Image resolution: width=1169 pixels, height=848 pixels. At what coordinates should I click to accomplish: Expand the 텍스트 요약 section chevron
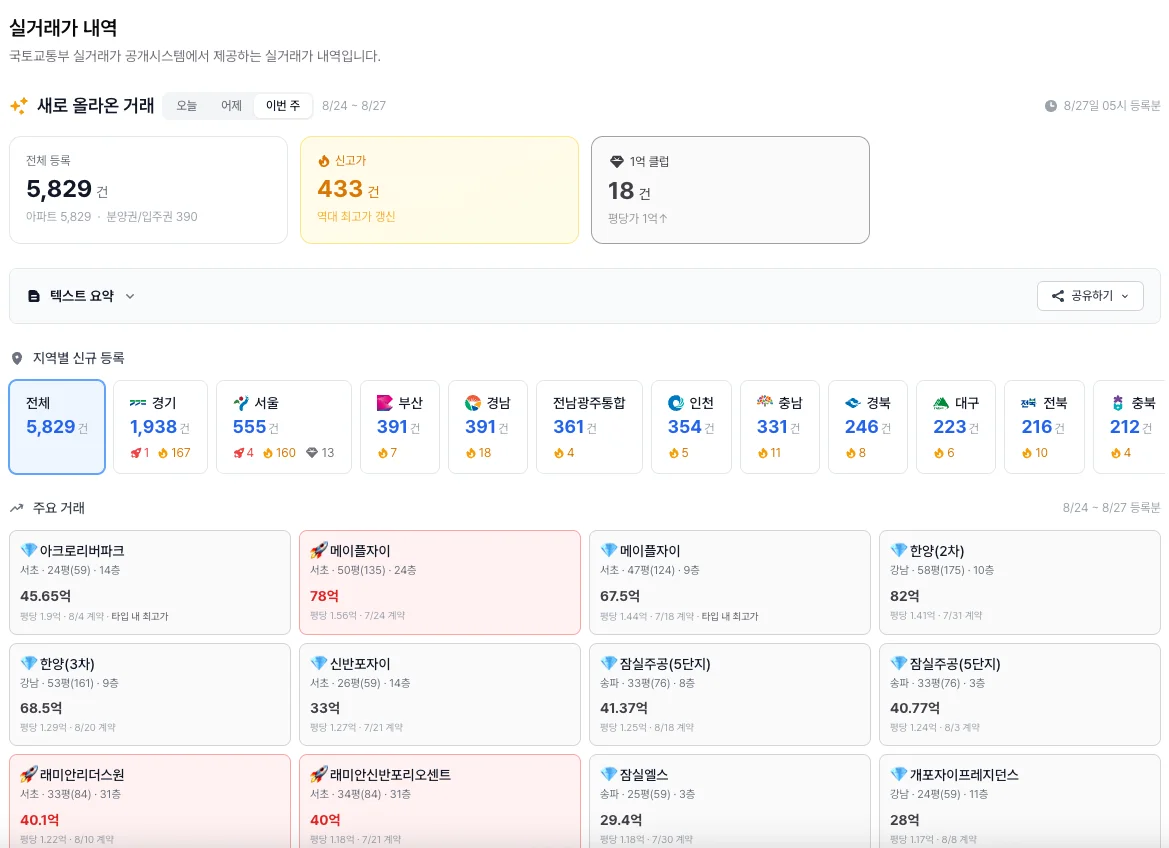[x=130, y=296]
